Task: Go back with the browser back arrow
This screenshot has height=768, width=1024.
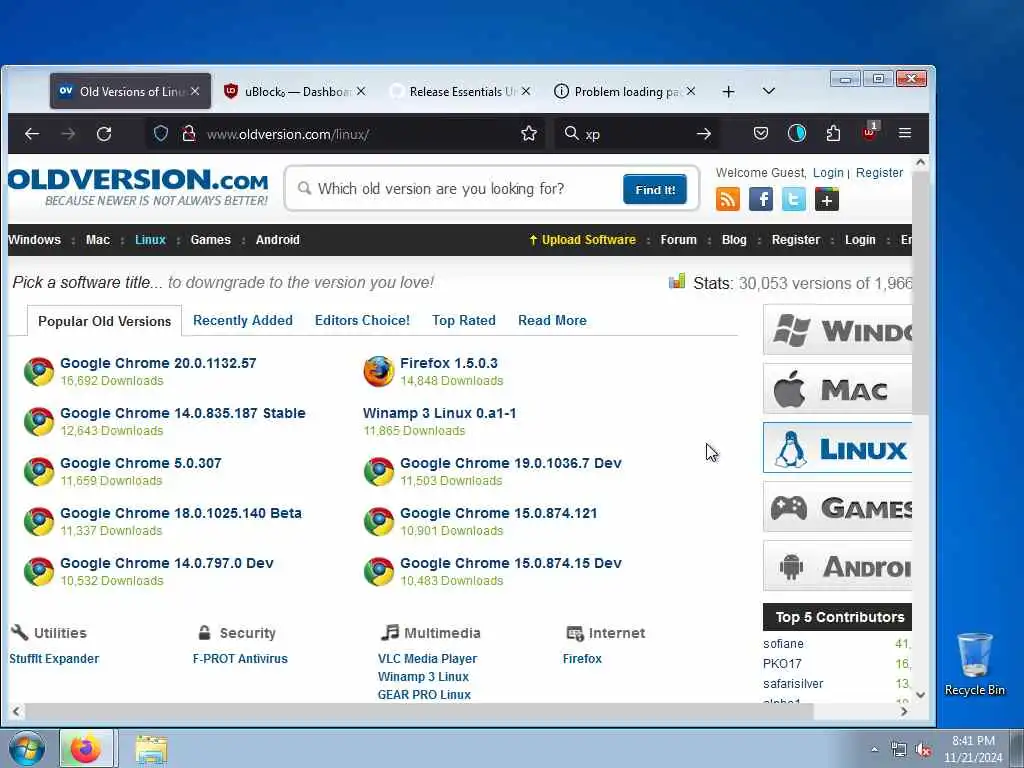Action: coord(31,134)
